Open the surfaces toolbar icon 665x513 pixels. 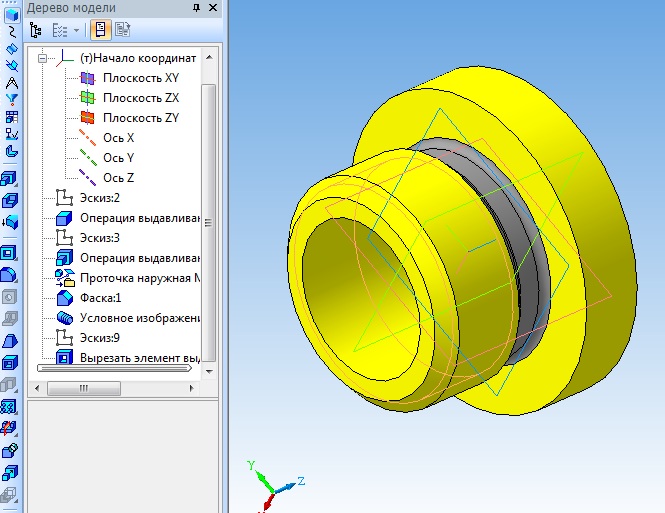tap(11, 49)
